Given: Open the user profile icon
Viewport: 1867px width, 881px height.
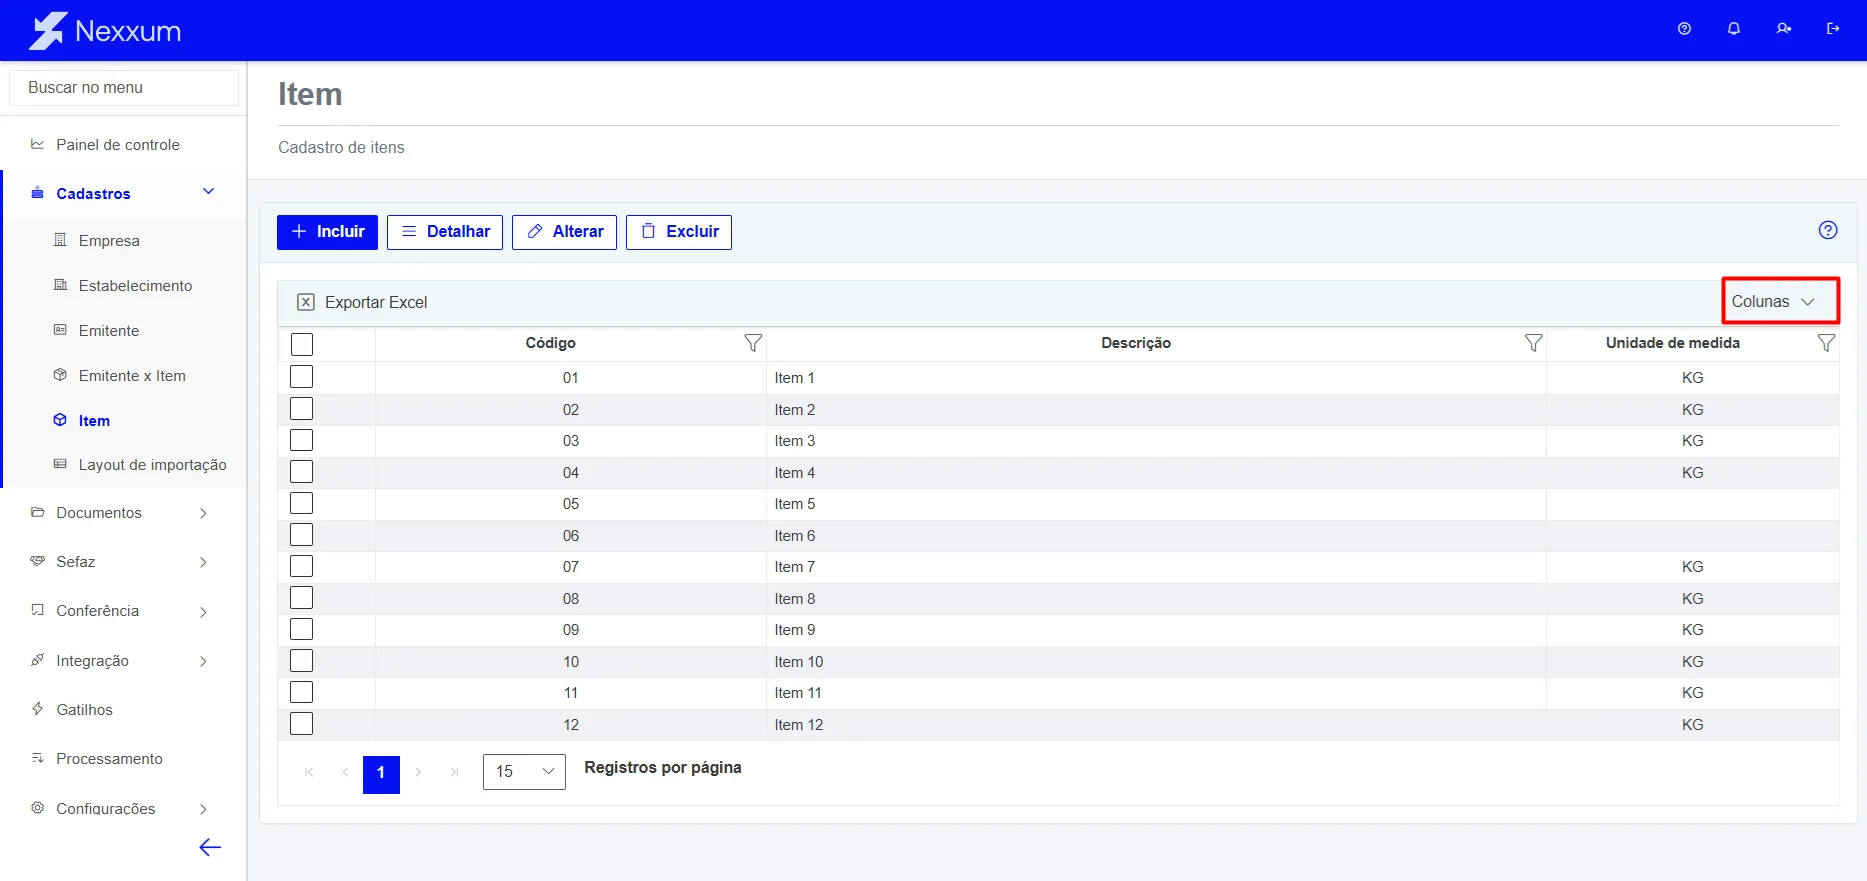Looking at the screenshot, I should [1784, 29].
